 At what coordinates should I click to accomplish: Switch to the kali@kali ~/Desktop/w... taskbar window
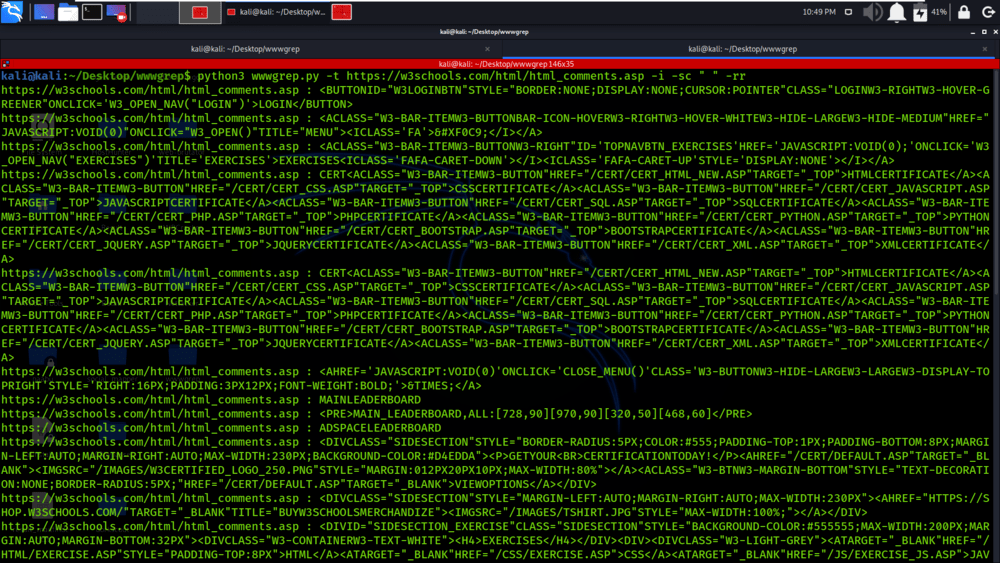coord(276,12)
